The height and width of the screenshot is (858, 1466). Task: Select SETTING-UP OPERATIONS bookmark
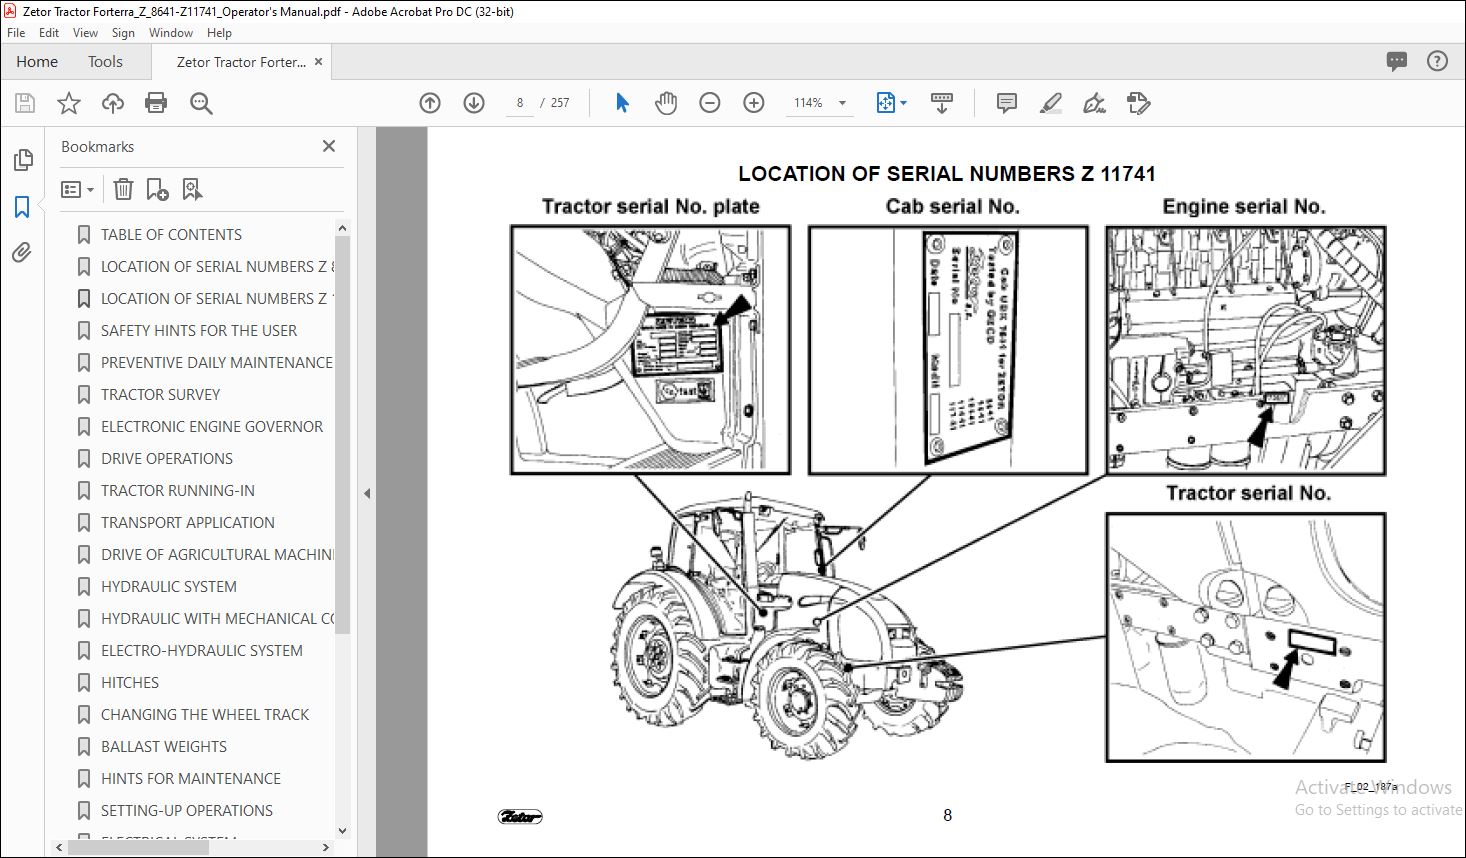(187, 811)
